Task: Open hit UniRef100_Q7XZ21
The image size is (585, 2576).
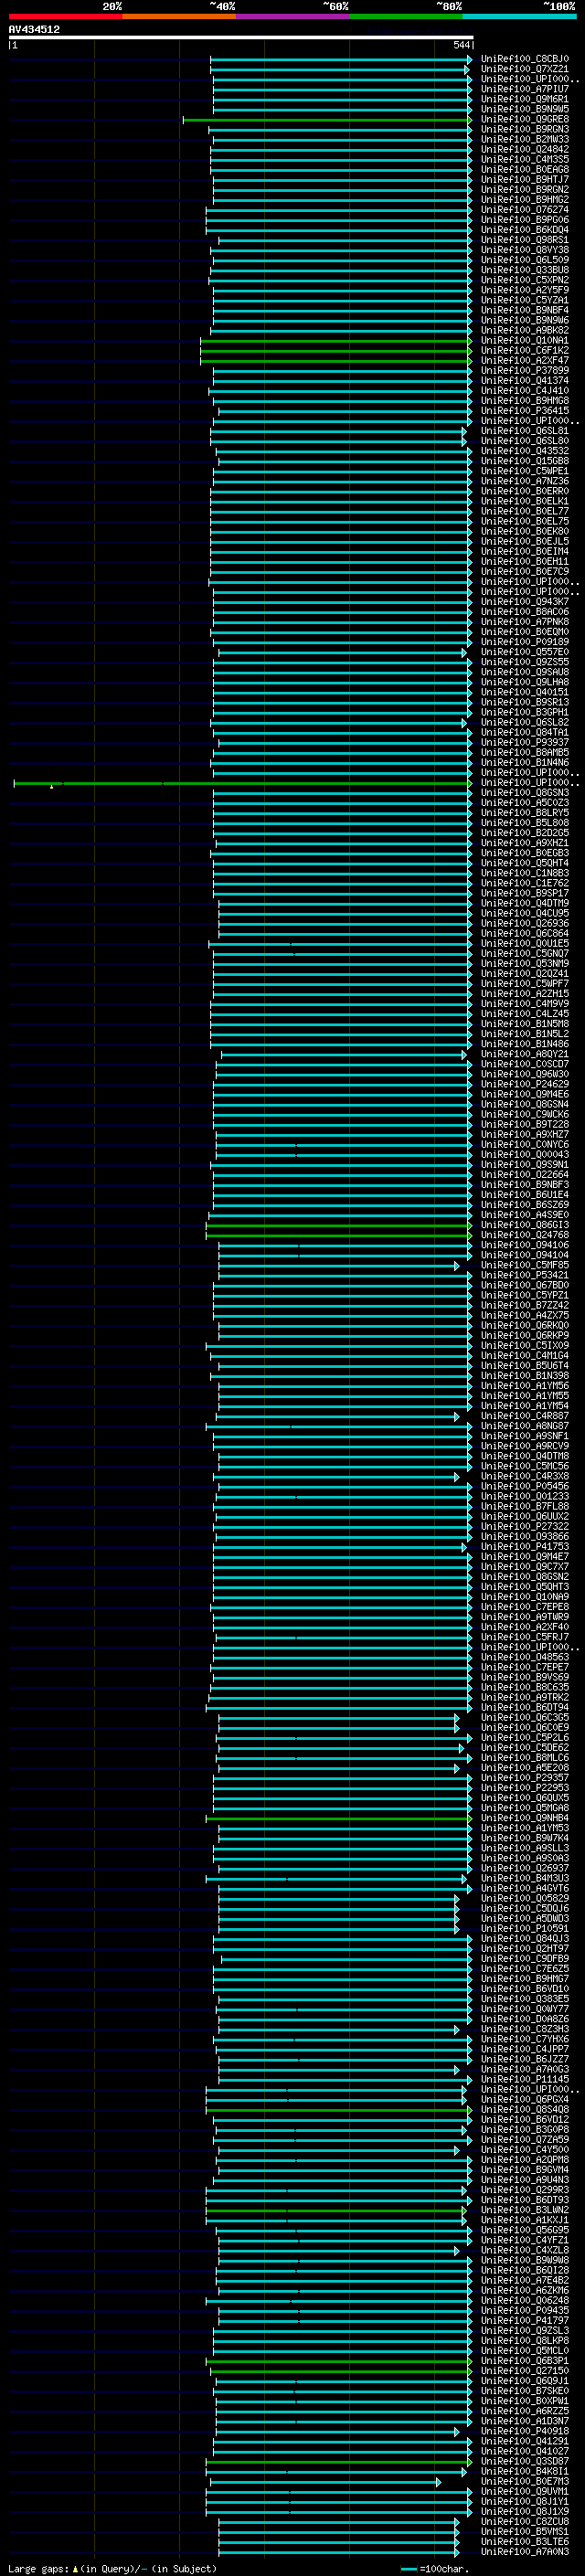Action: pos(524,69)
